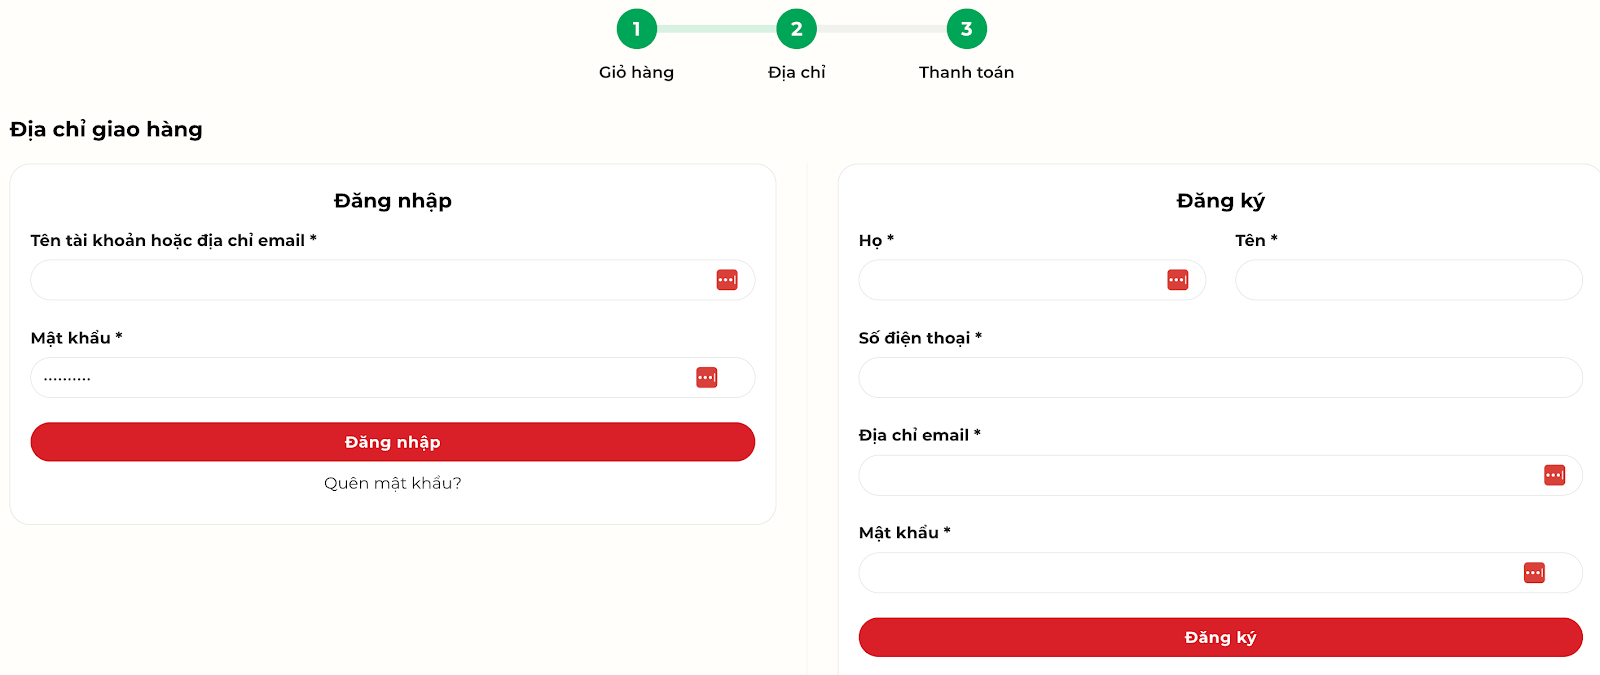The image size is (1600, 675).
Task: Click the Tên first name field
Action: (x=1408, y=280)
